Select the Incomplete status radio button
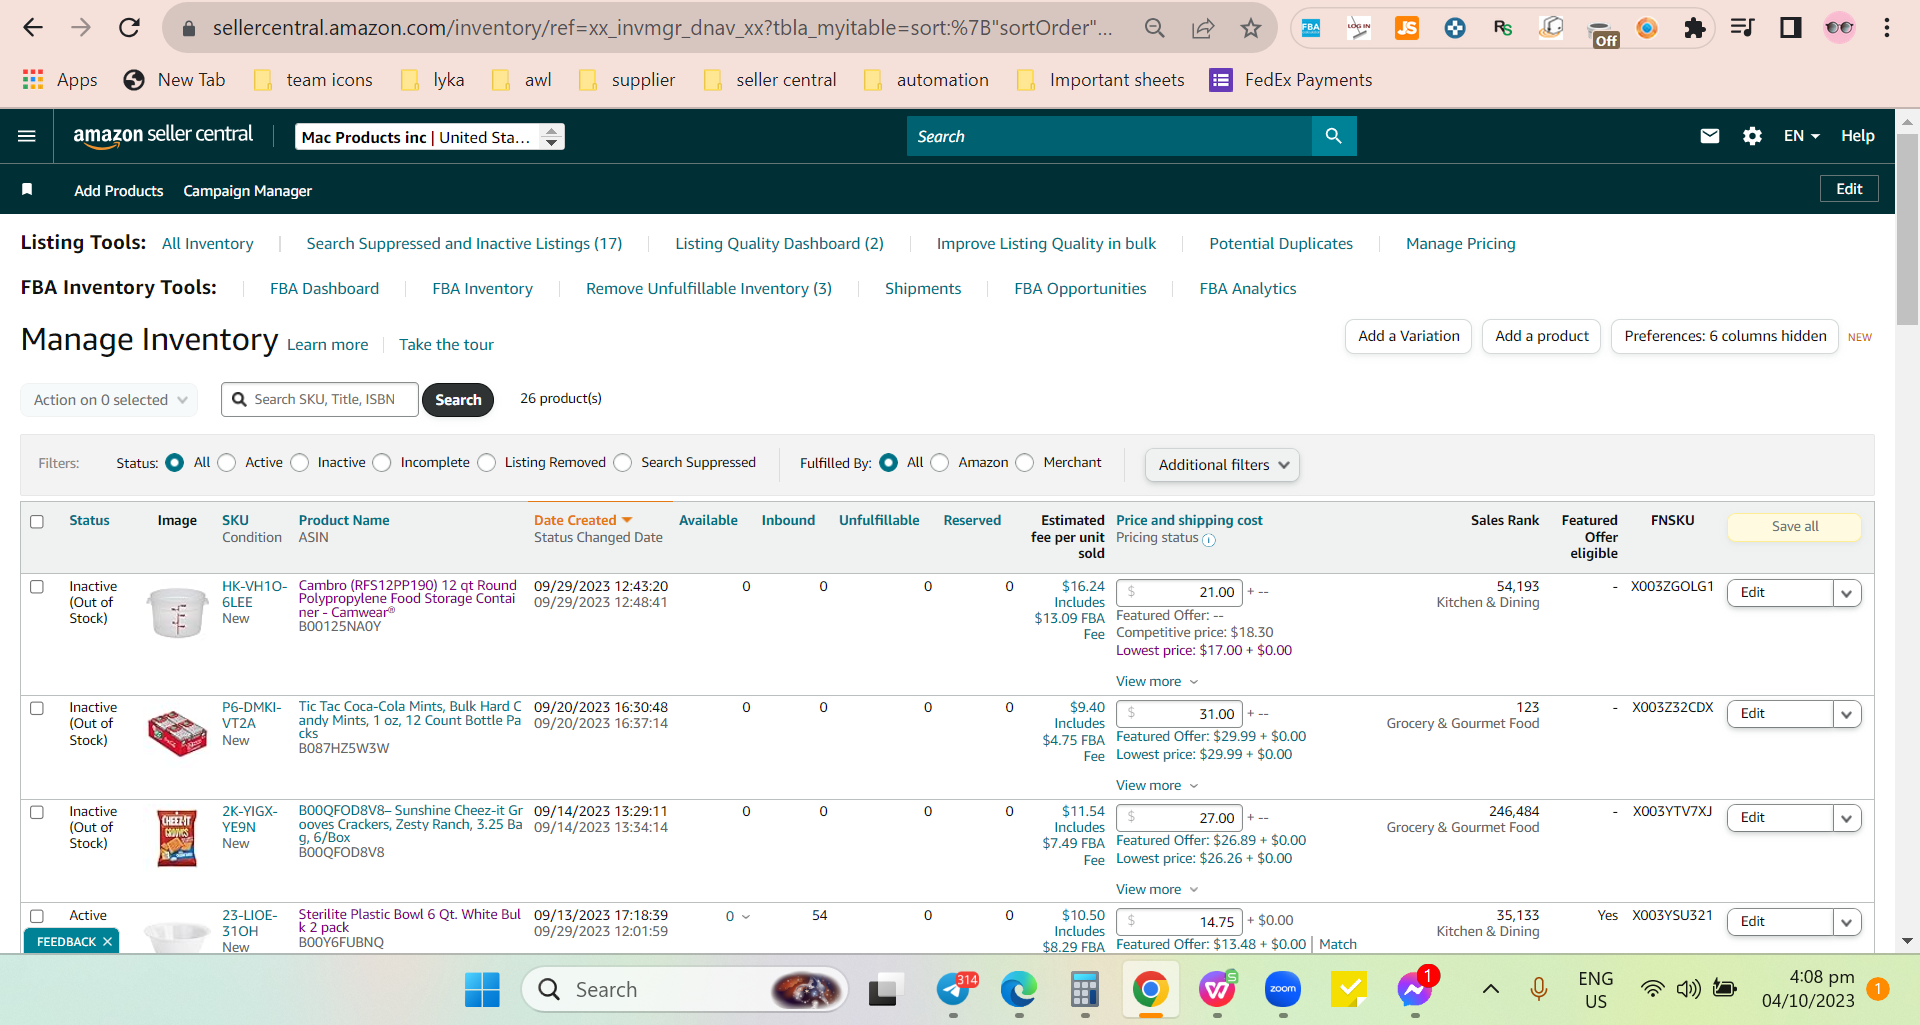This screenshot has height=1025, width=1920. pos(382,463)
